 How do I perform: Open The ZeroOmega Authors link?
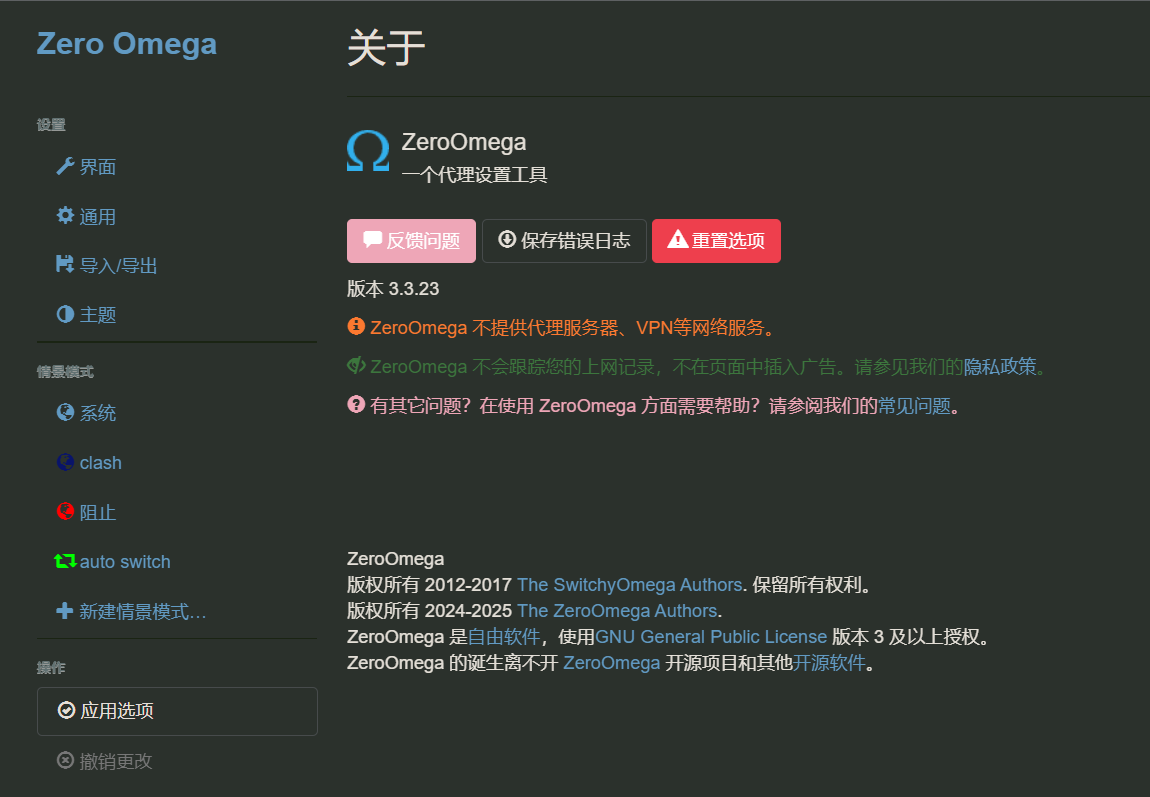pos(617,611)
